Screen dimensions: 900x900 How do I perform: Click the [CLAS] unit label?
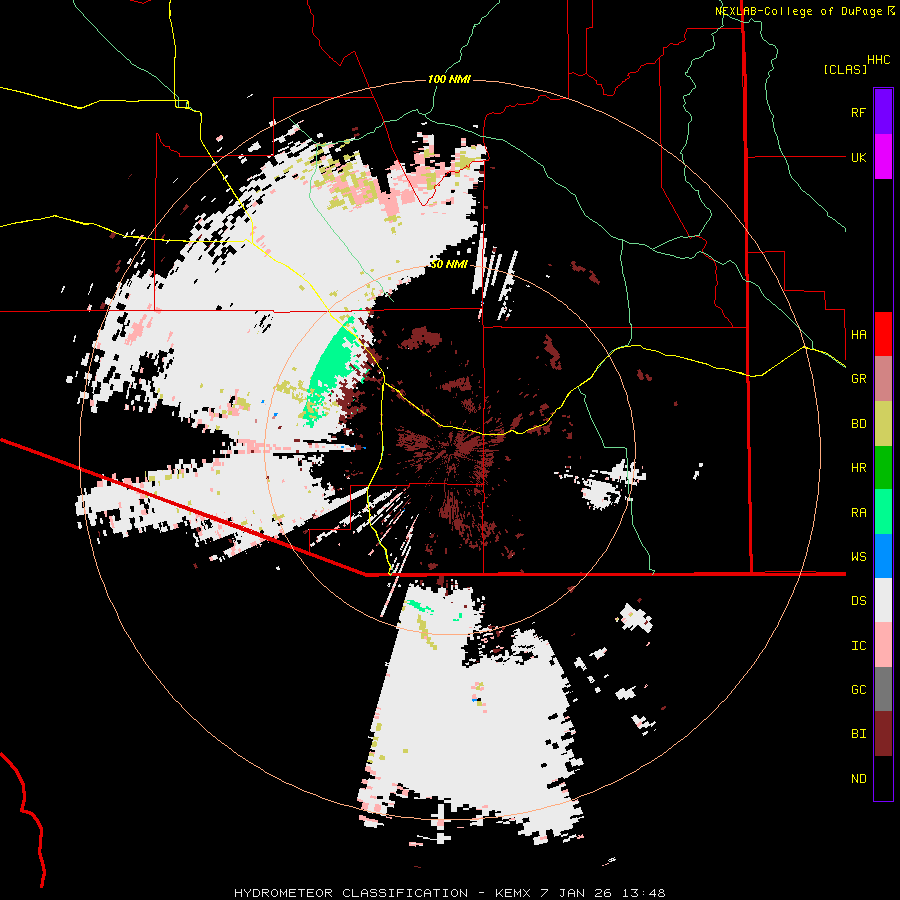coord(845,70)
